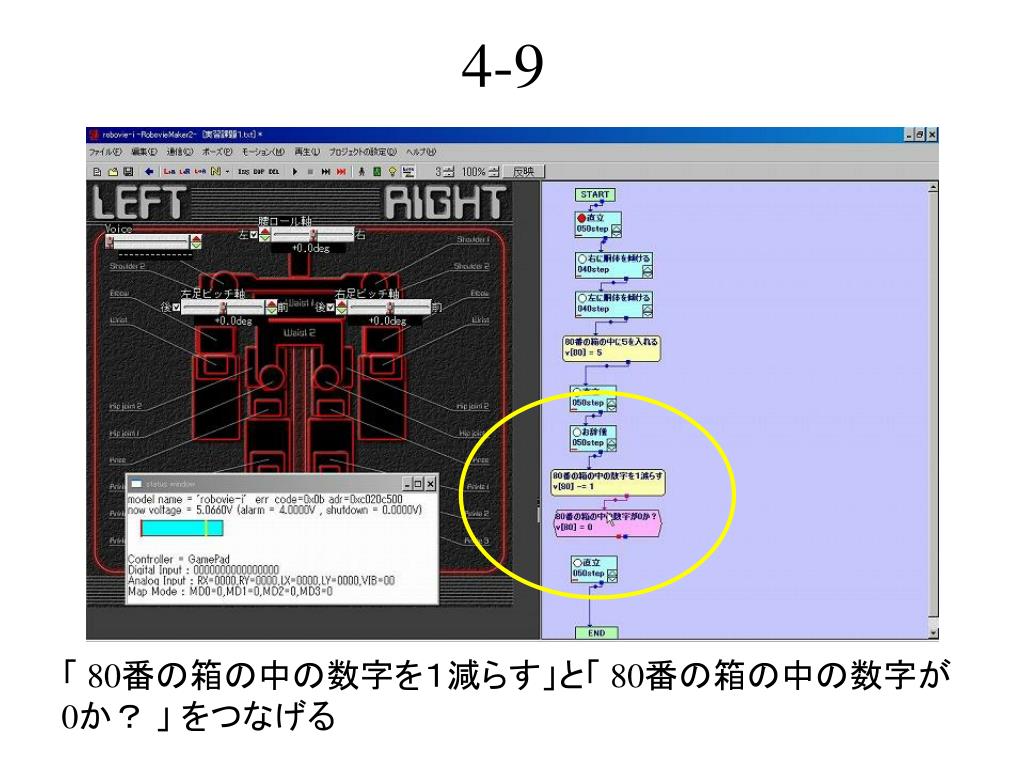Image resolution: width=1024 pixels, height=768 pixels.
Task: Click the new file toolbar icon
Action: pos(97,172)
